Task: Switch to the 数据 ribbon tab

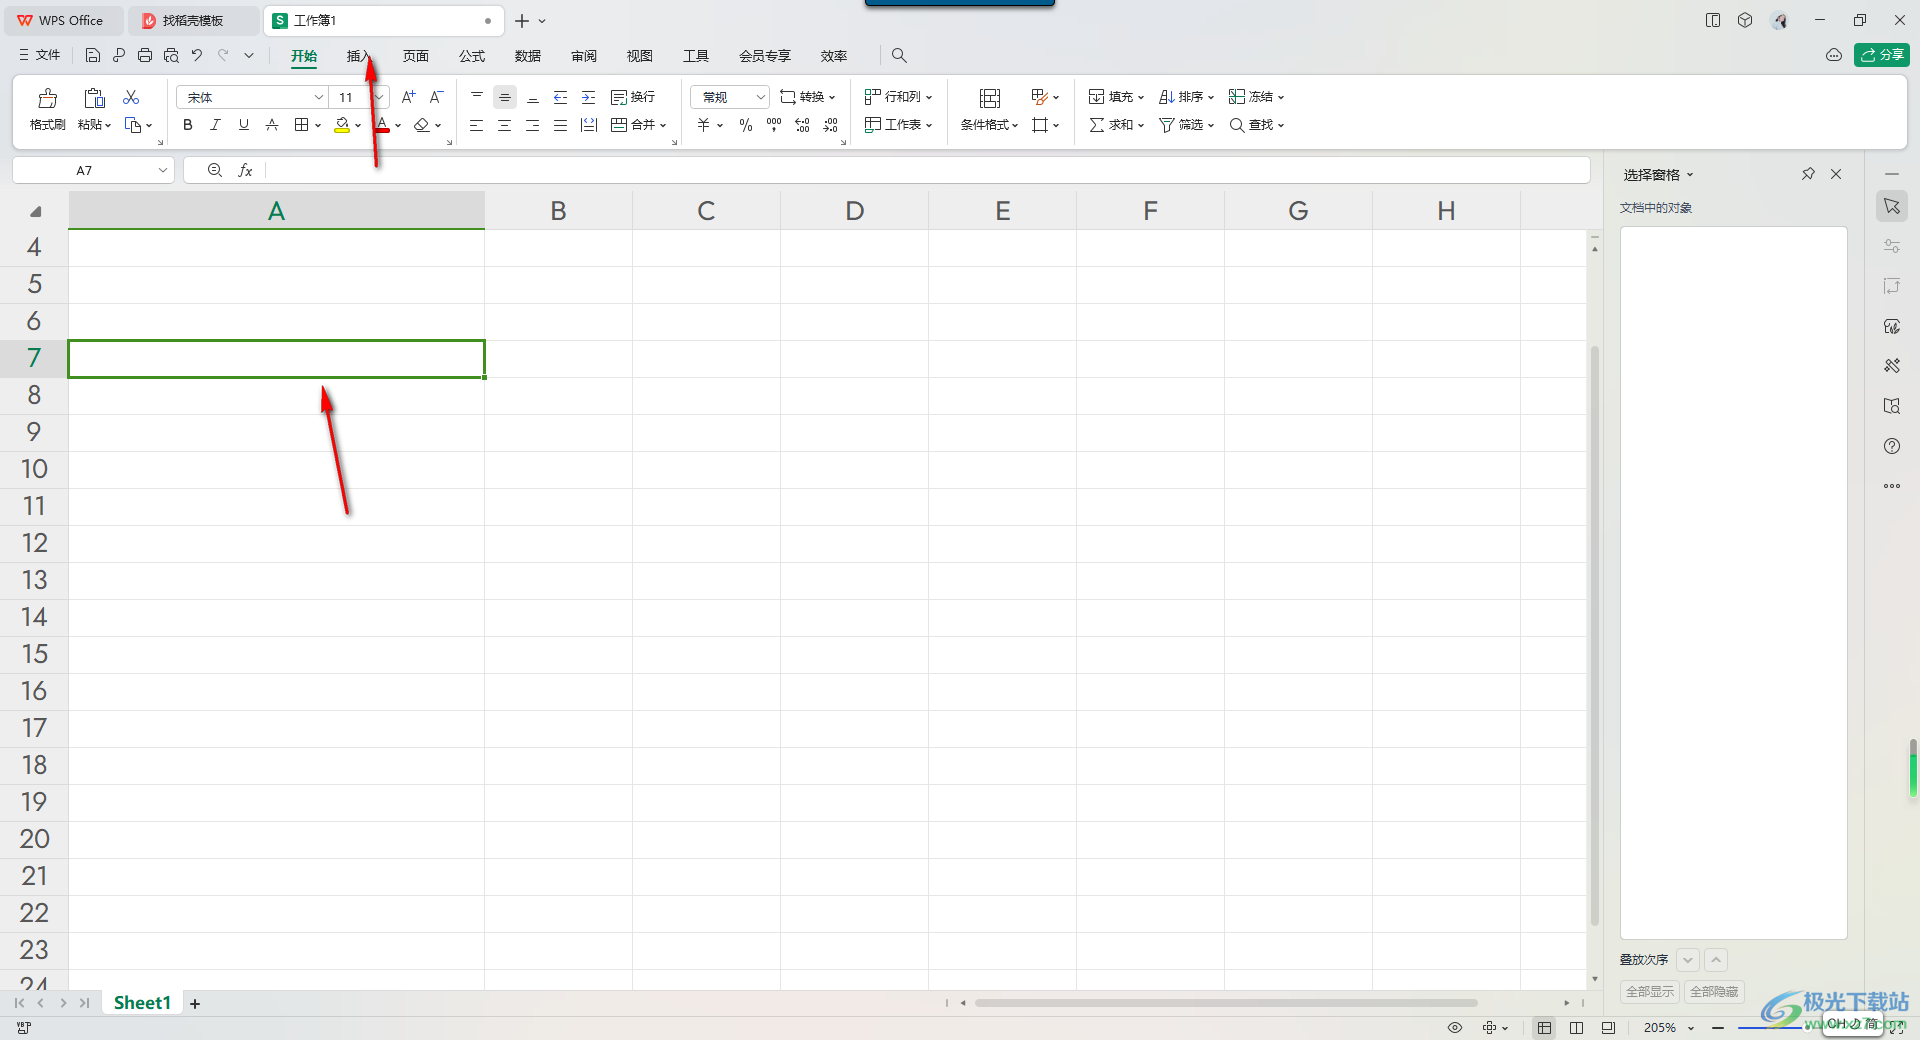Action: pos(528,56)
